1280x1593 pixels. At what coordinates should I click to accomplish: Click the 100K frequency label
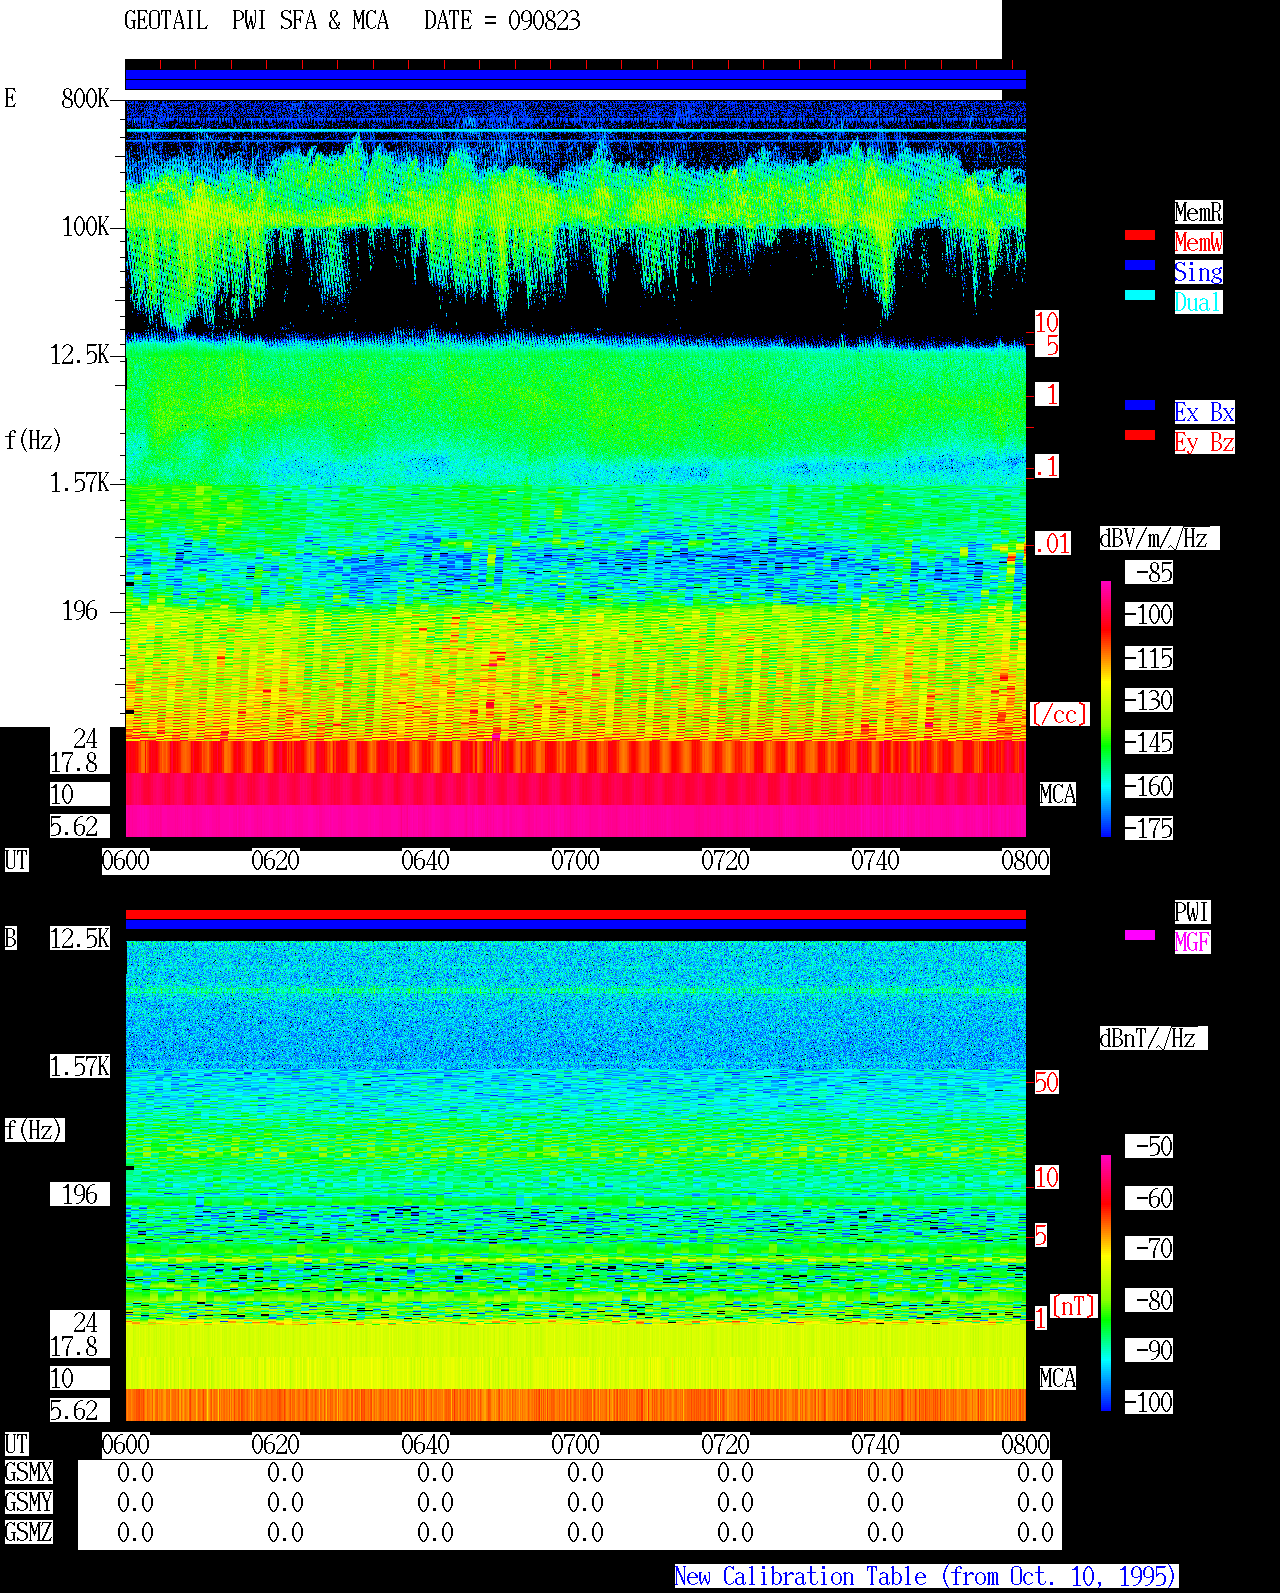tap(85, 226)
